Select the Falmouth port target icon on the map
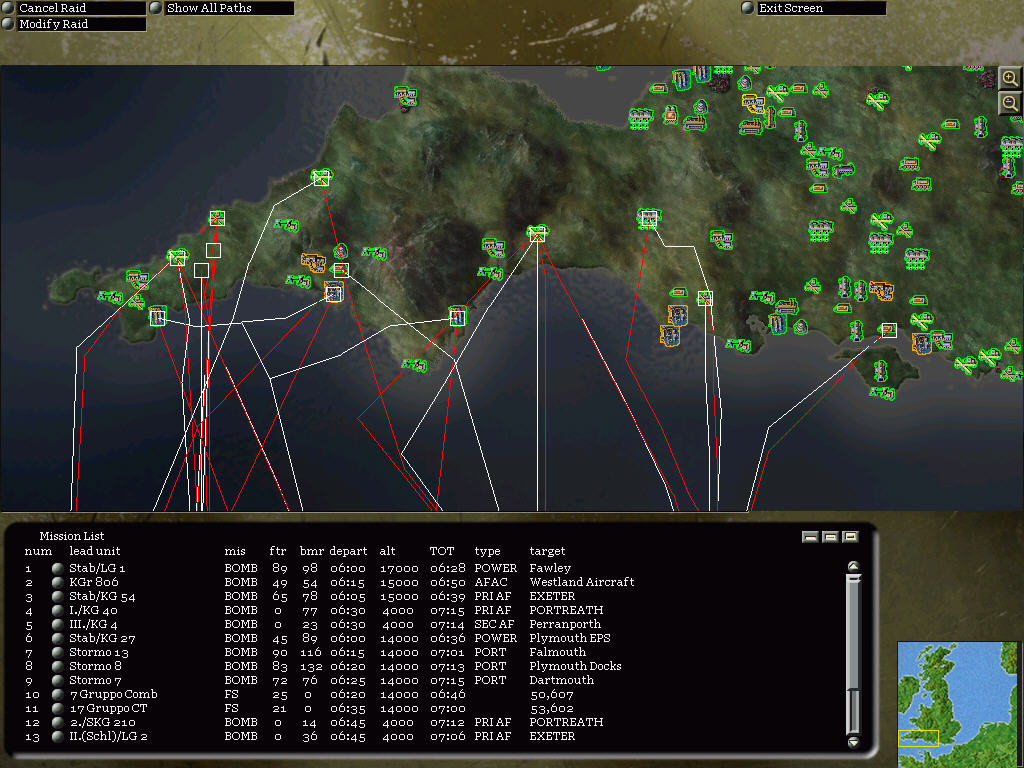This screenshot has width=1024, height=768. pyautogui.click(x=157, y=317)
